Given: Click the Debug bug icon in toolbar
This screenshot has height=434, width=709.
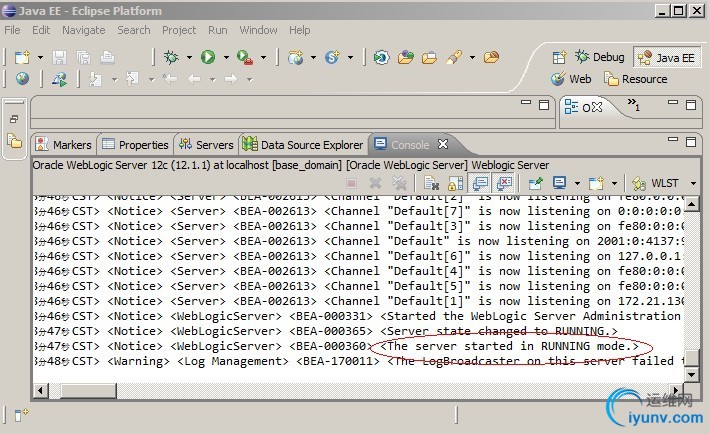Looking at the screenshot, I should tap(171, 57).
